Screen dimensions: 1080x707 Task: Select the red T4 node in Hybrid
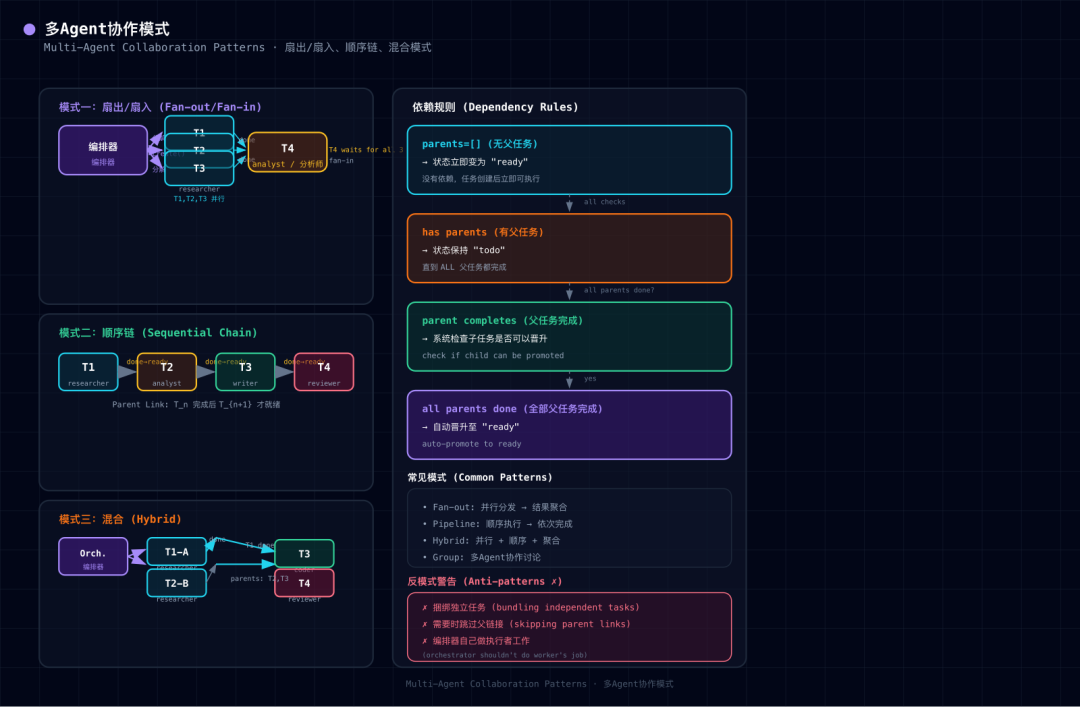tap(304, 583)
